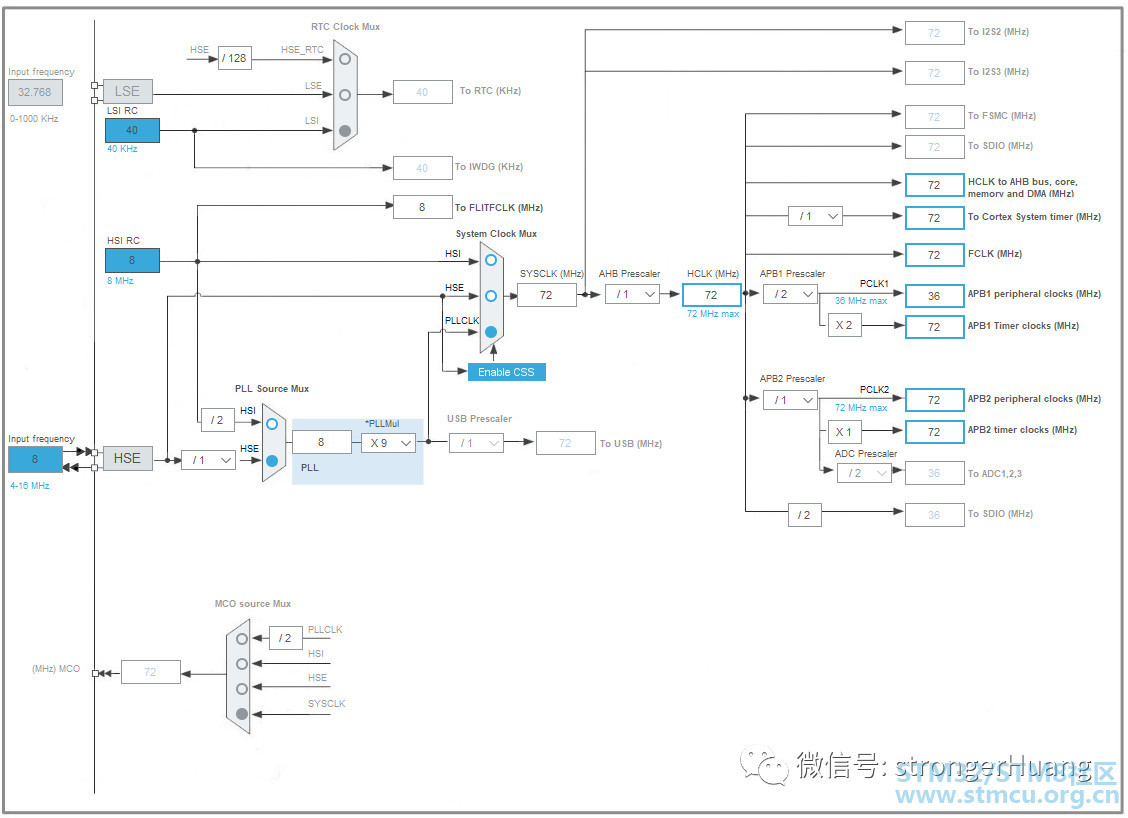Open the APB1 Prescaler dropdown

[x=790, y=294]
